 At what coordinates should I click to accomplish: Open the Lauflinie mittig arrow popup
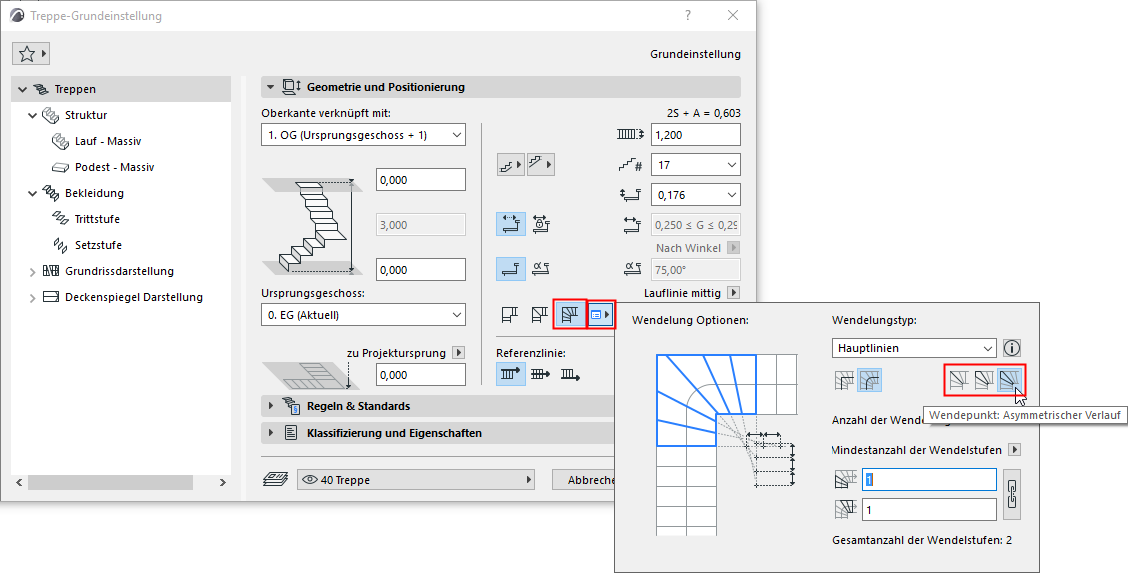(734, 293)
